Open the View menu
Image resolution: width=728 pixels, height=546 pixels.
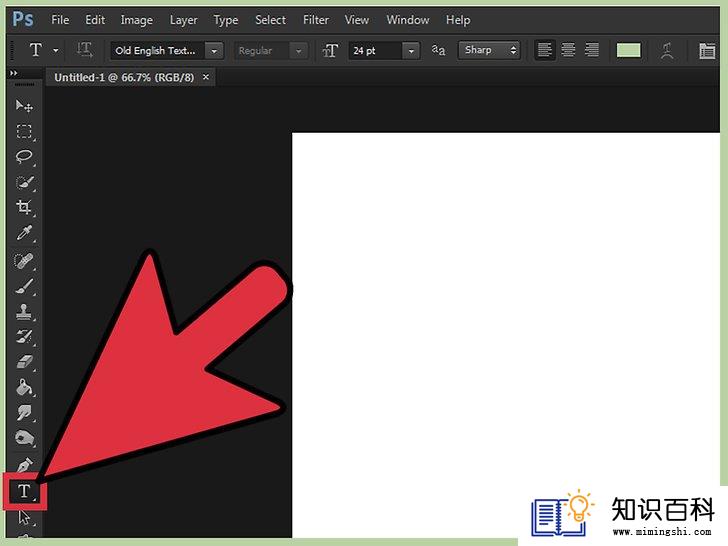pos(357,20)
